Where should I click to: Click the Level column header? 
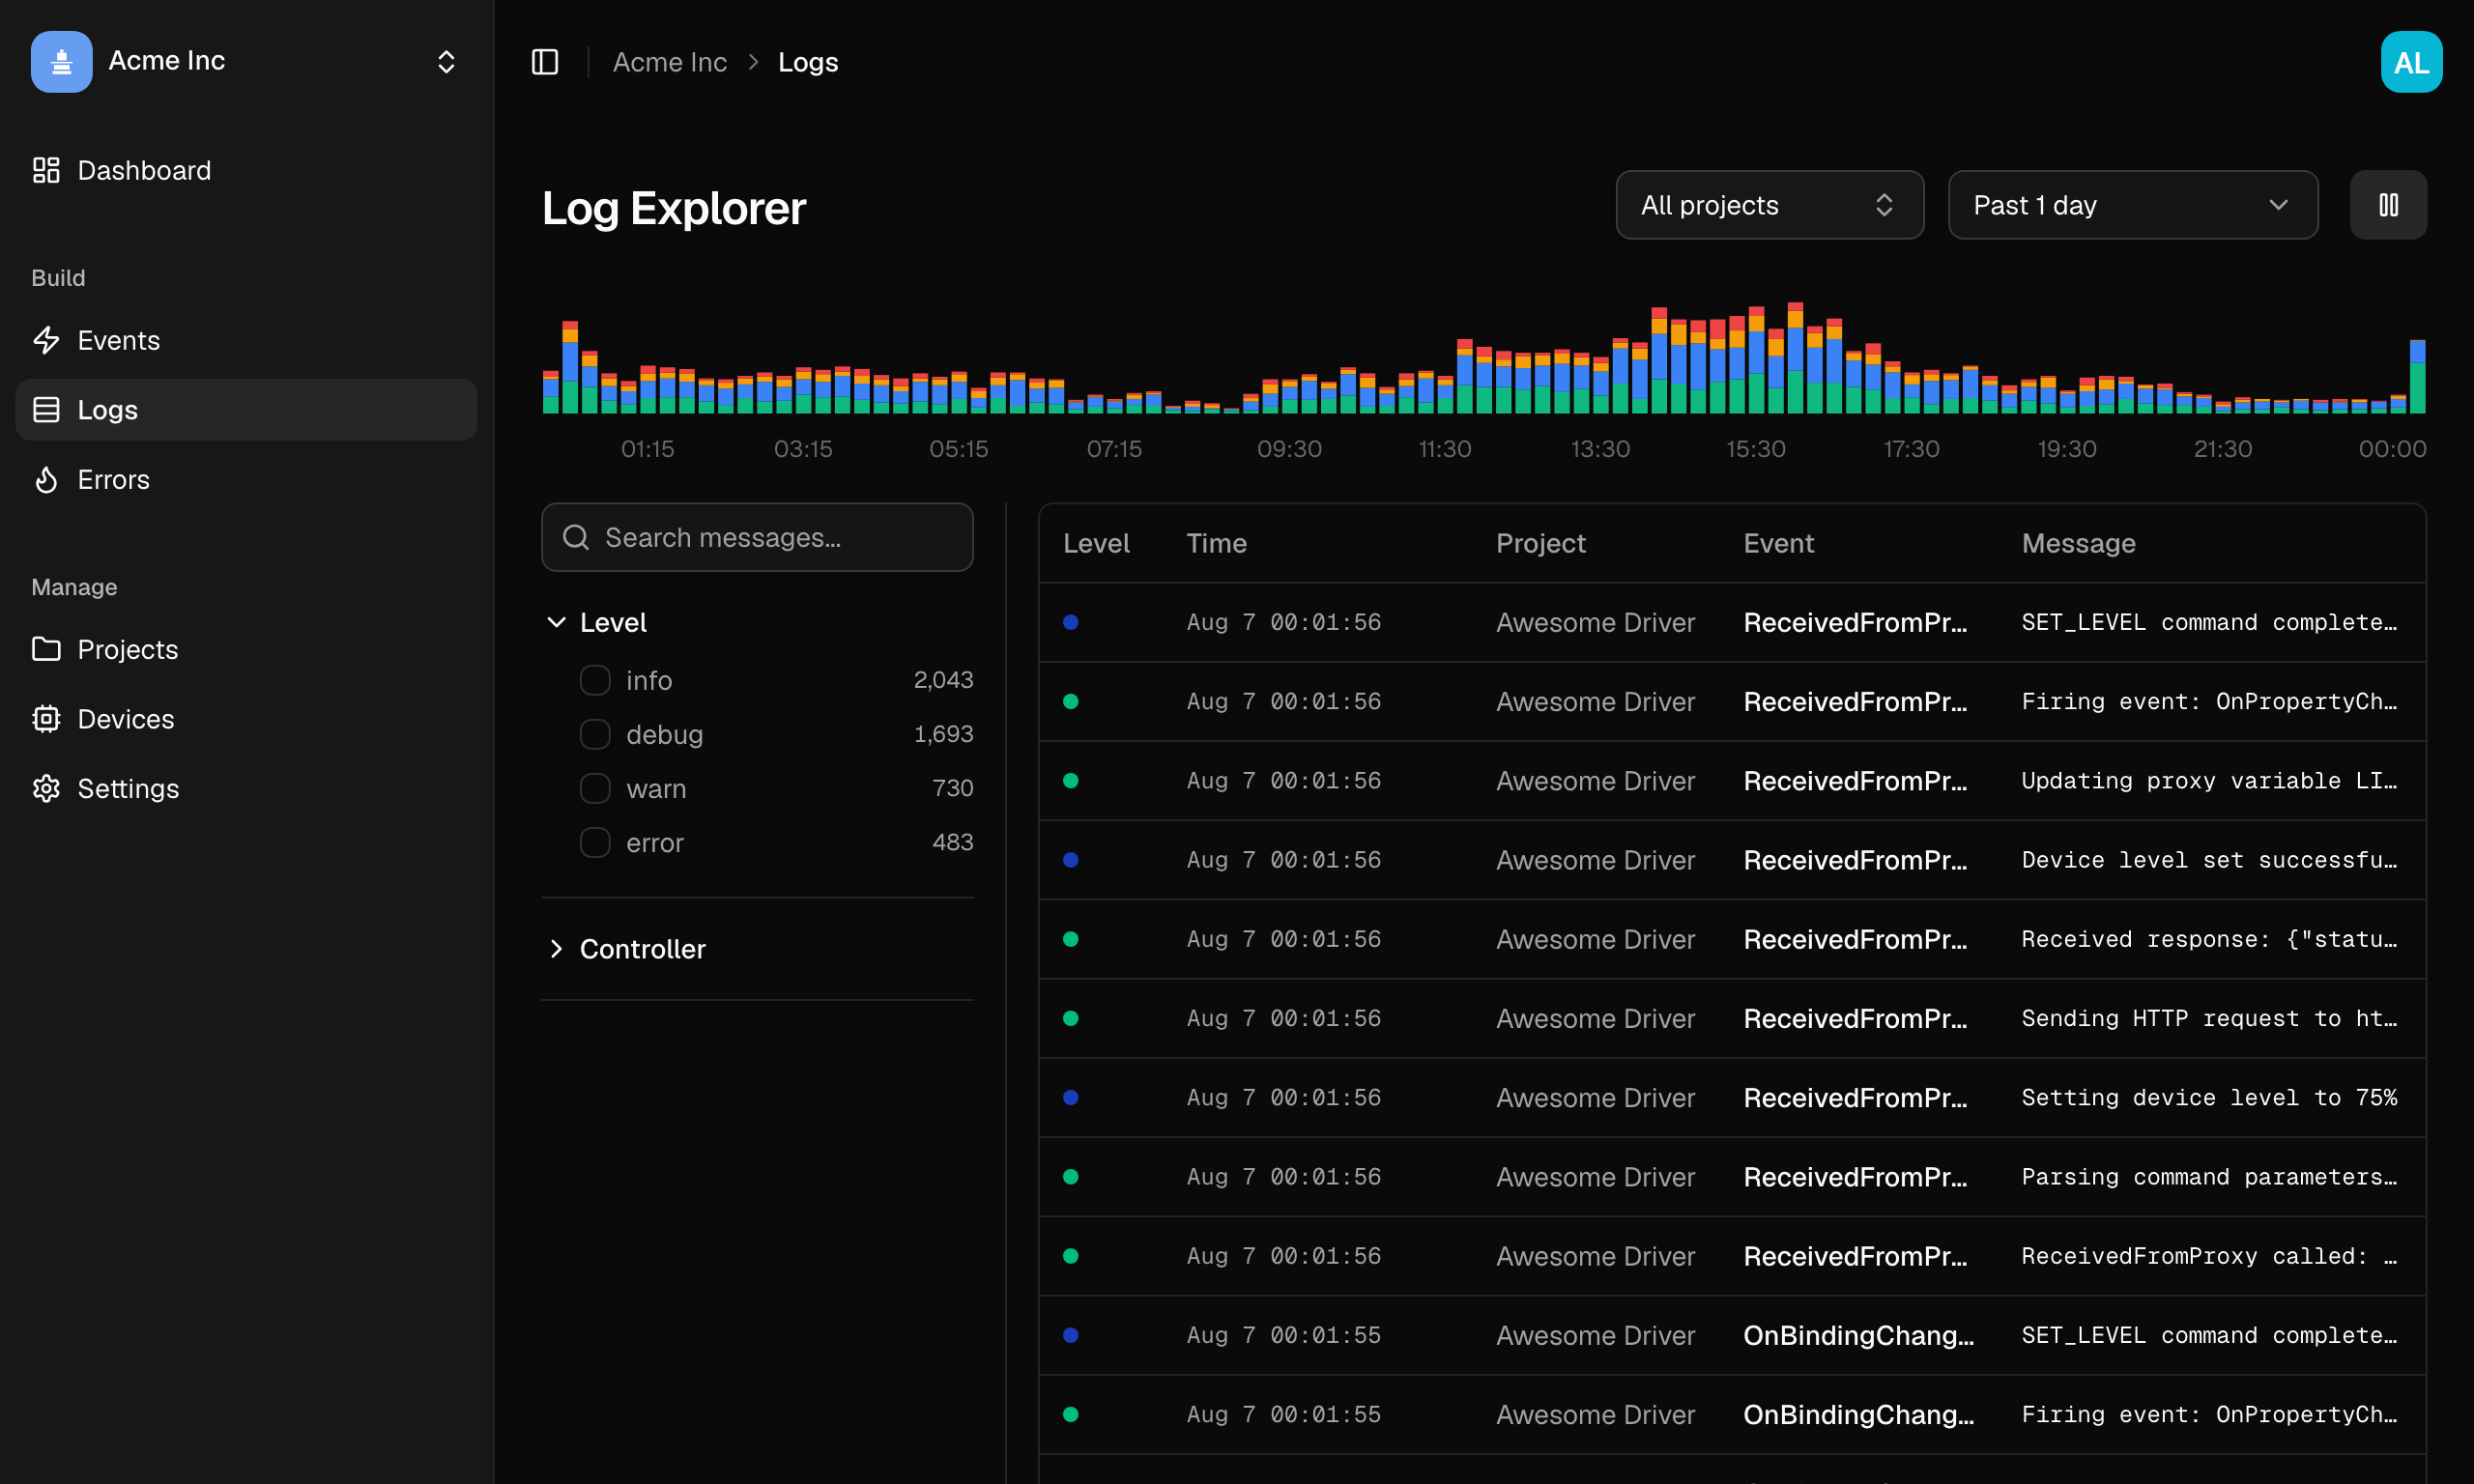click(x=1095, y=543)
